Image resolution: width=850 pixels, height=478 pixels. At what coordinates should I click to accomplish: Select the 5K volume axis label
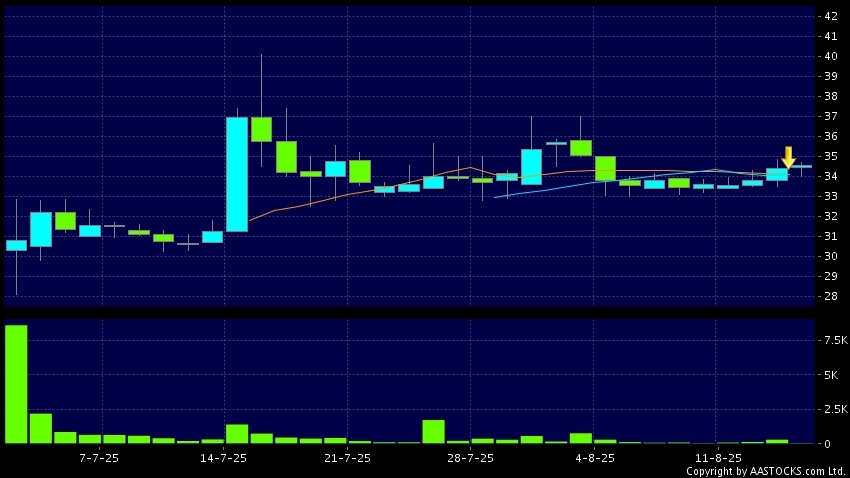coord(831,375)
